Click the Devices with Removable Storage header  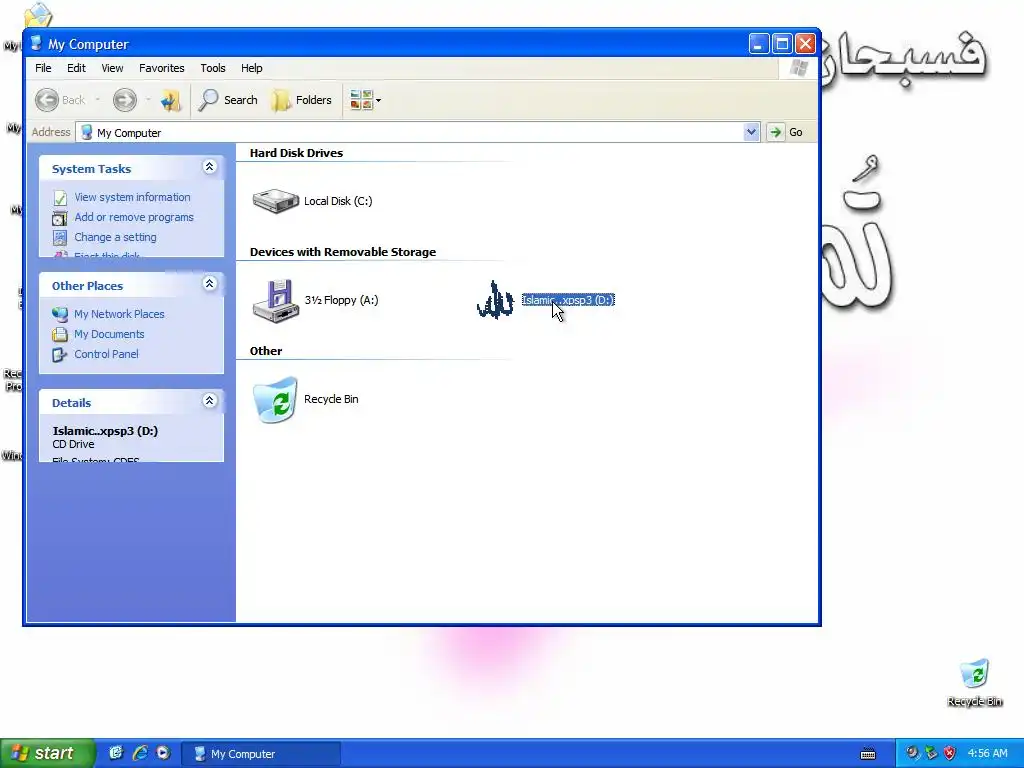(343, 252)
